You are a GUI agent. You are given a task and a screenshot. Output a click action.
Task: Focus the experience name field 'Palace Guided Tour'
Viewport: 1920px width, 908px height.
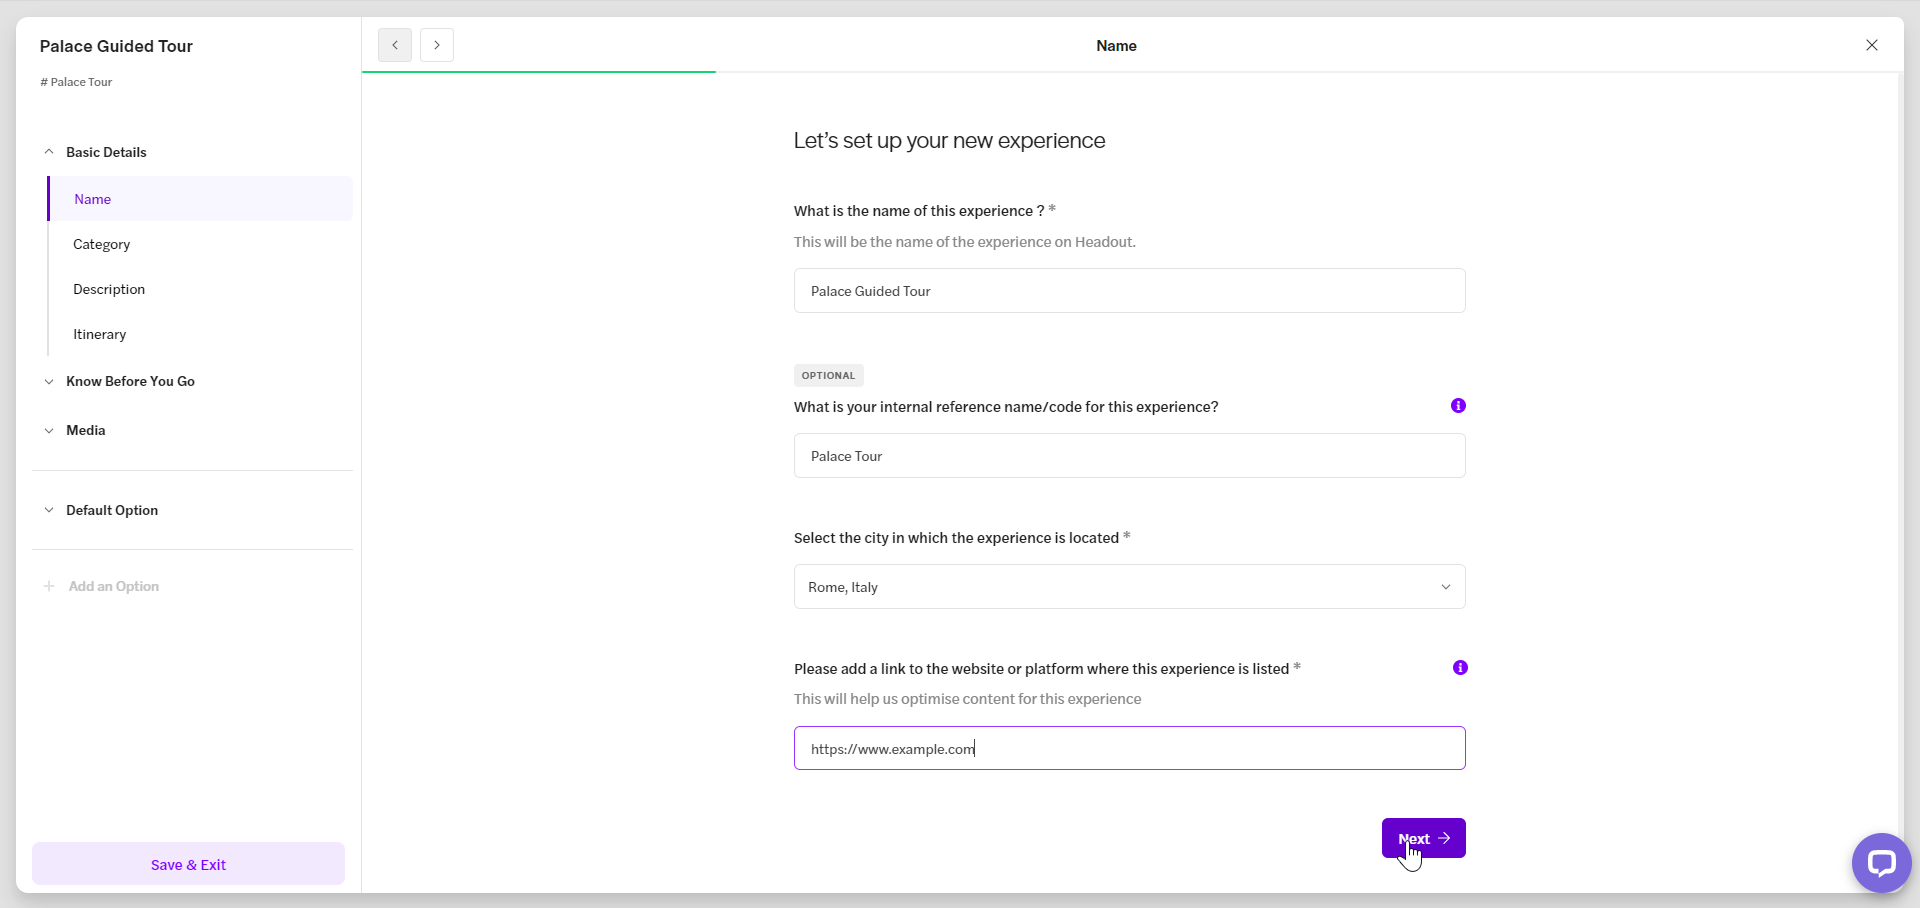[x=1129, y=291]
